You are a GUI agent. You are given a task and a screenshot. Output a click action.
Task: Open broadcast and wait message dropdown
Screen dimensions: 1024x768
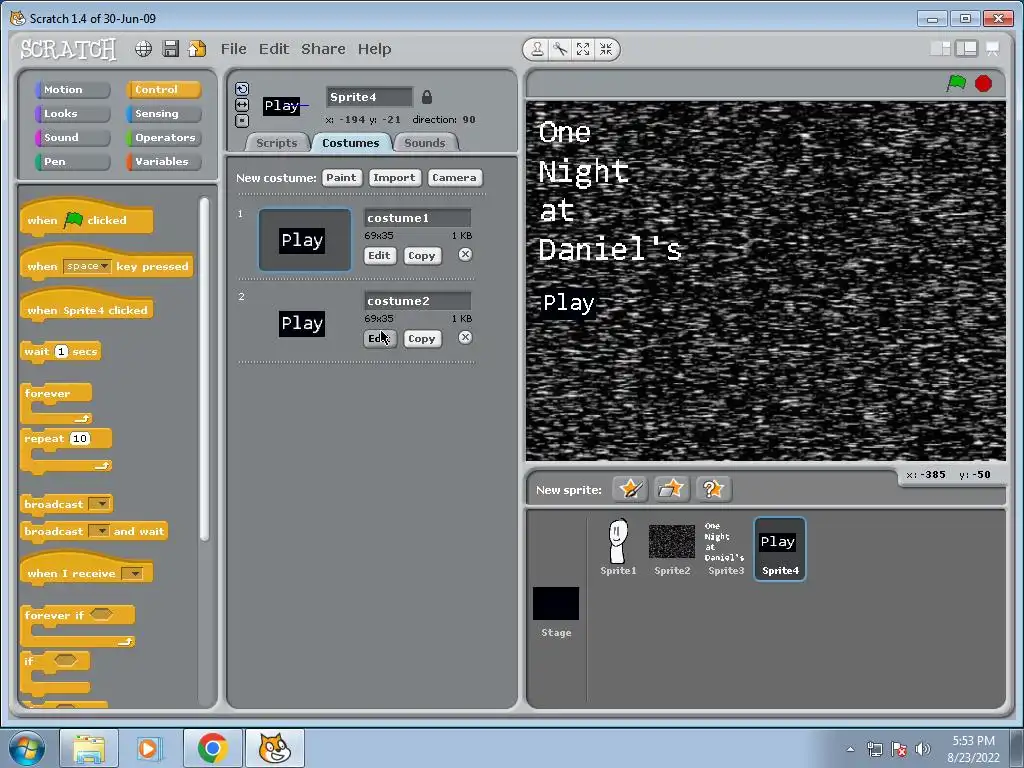(x=99, y=531)
